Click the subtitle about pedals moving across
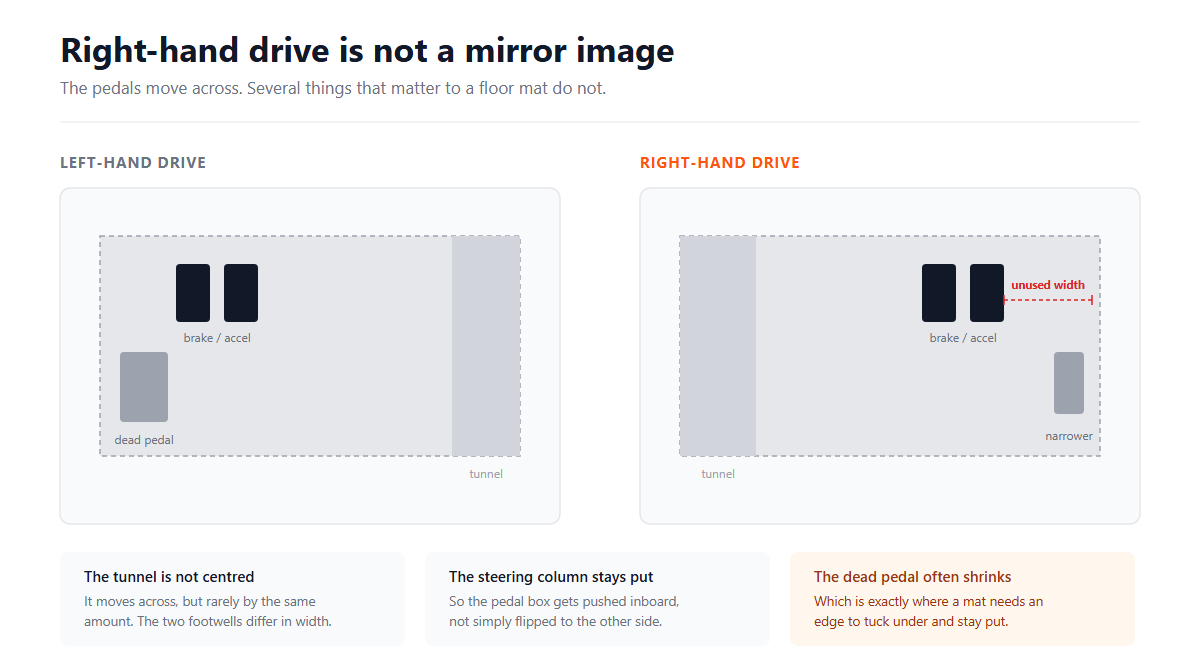The image size is (1200, 660). (333, 88)
